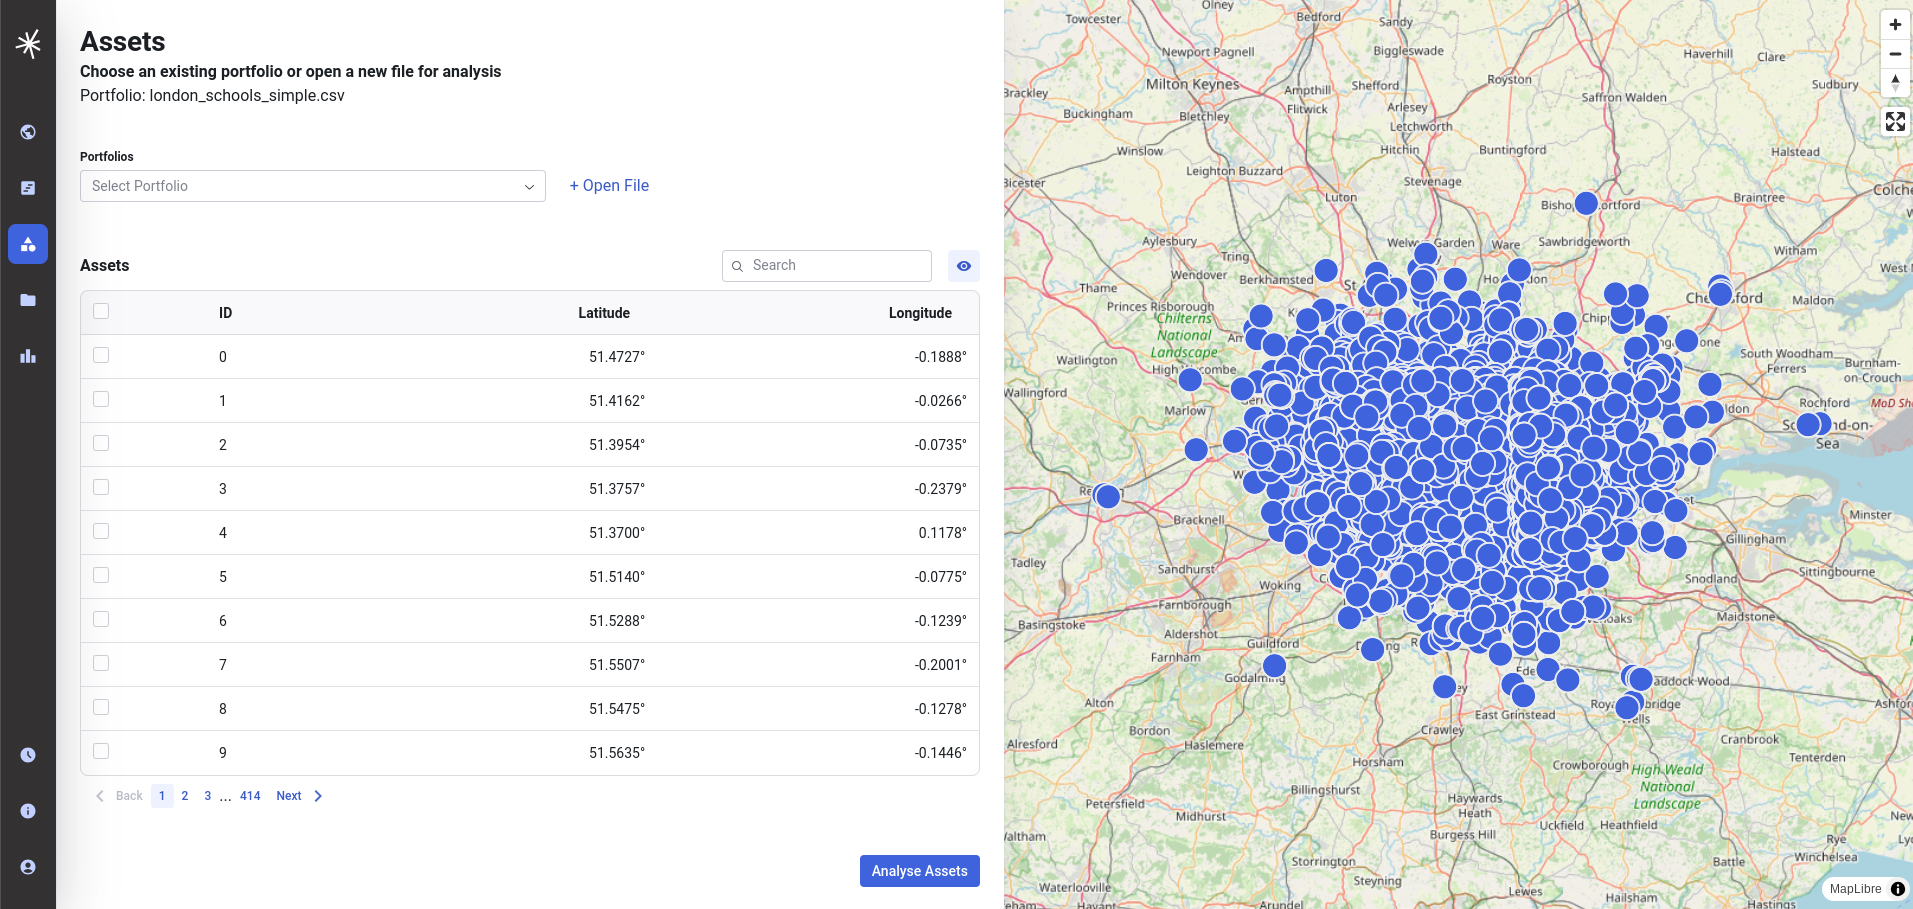Click the map marker near Godalming

[1274, 666]
